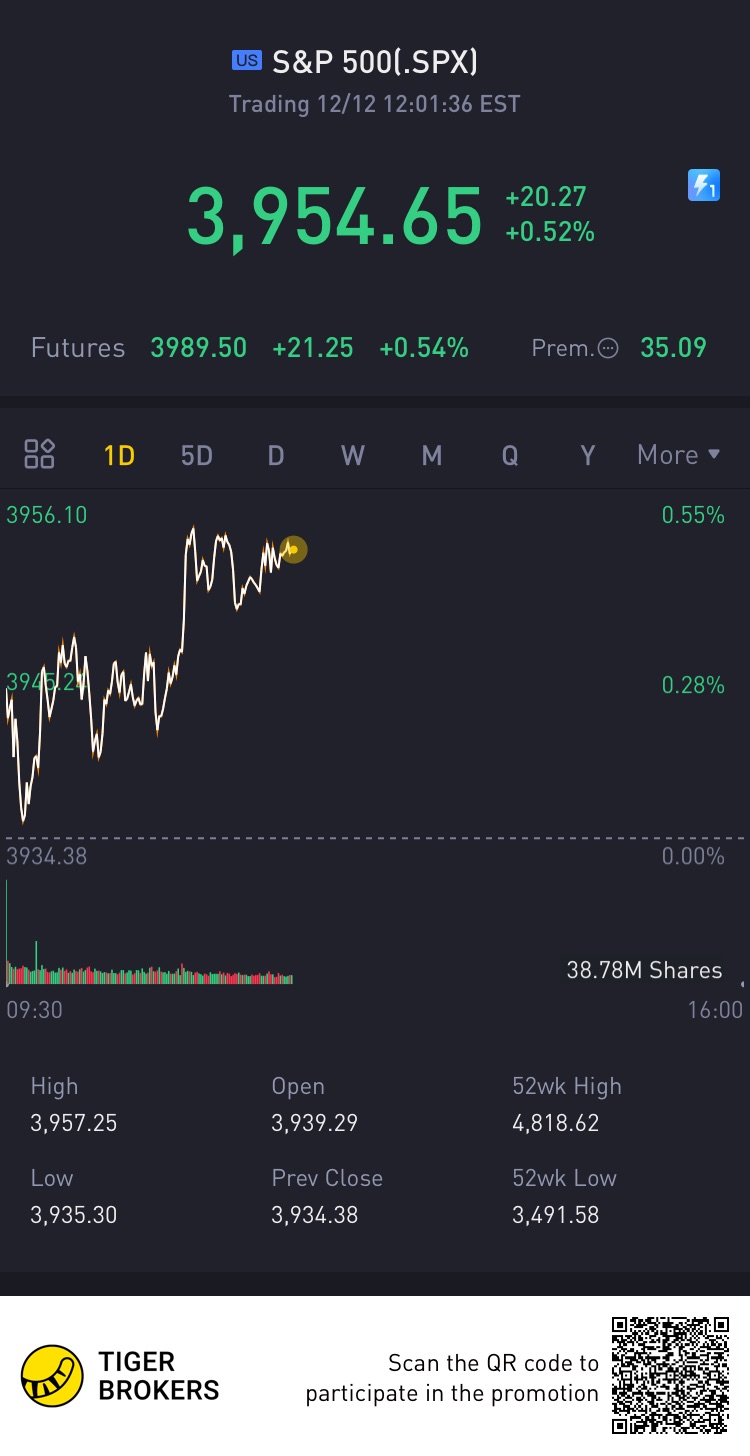This screenshot has height=1456, width=750.
Task: Tap the US market flag badge
Action: pos(246,62)
